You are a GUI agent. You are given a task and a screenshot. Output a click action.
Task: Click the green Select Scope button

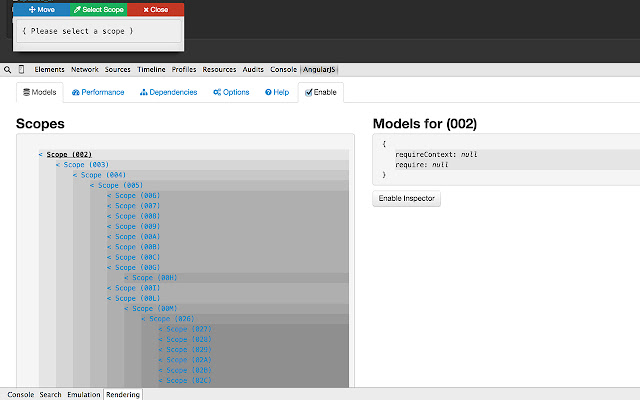click(99, 9)
